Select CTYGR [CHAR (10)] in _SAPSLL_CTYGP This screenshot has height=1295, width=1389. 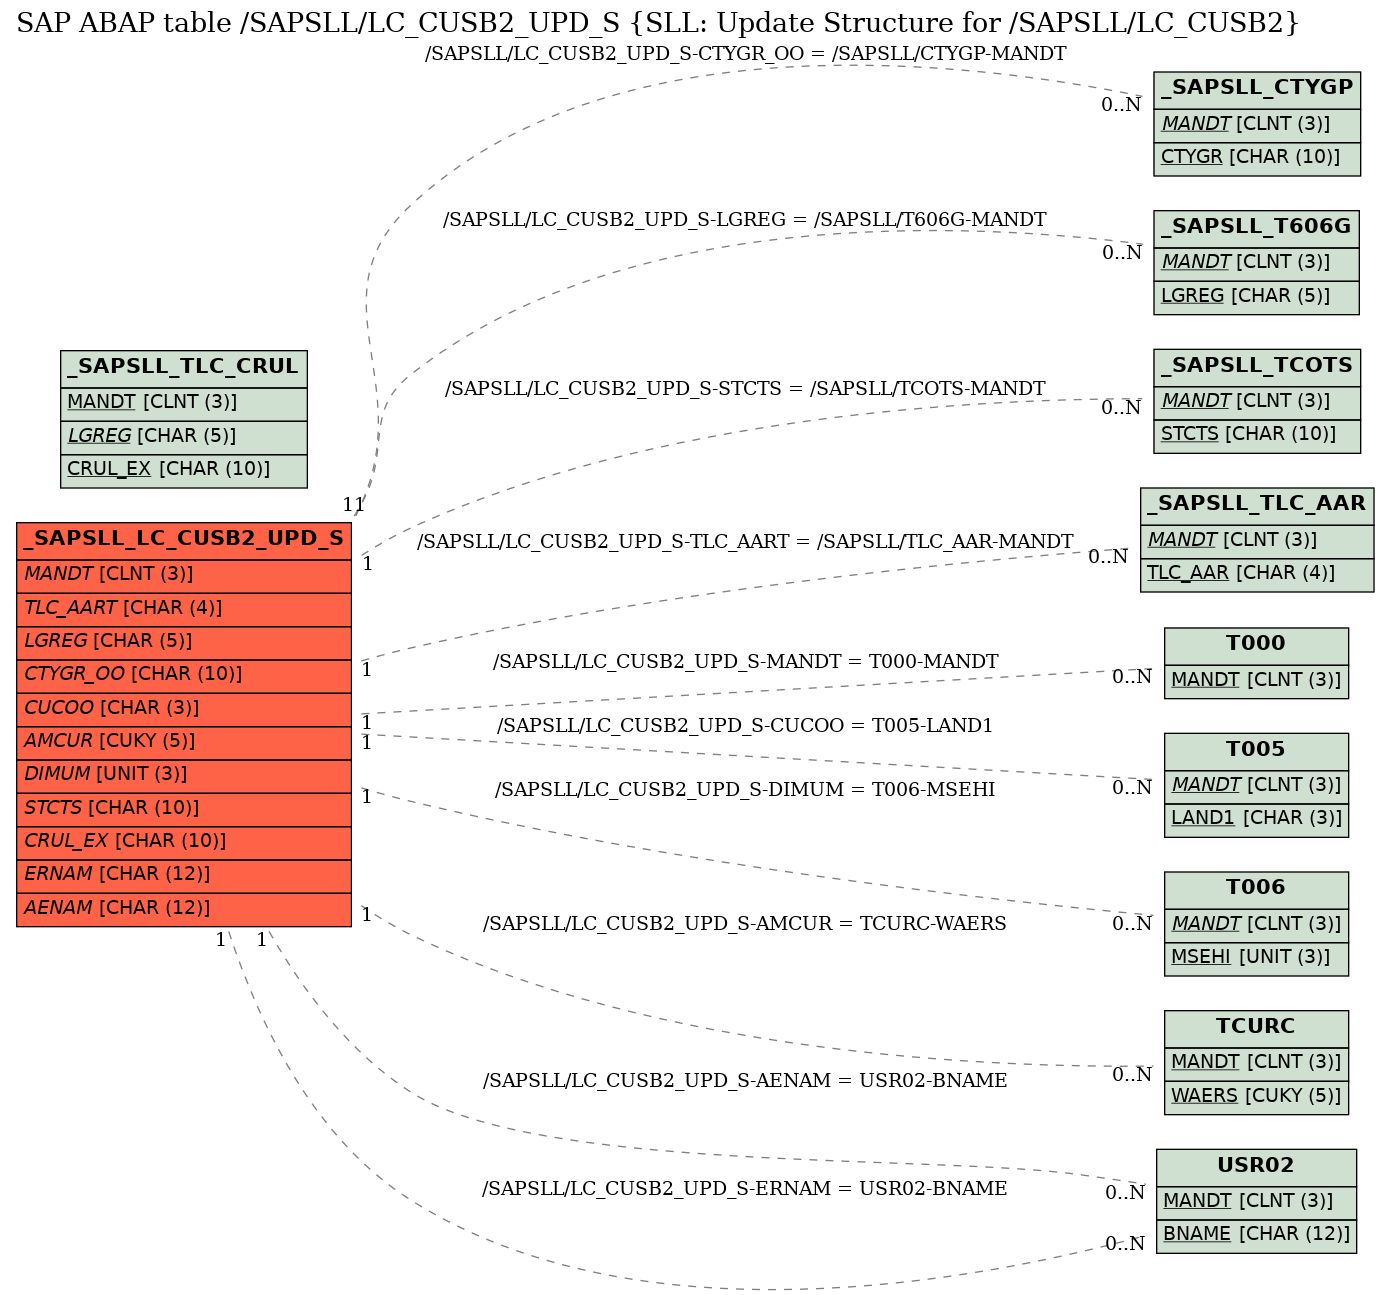(x=1257, y=158)
